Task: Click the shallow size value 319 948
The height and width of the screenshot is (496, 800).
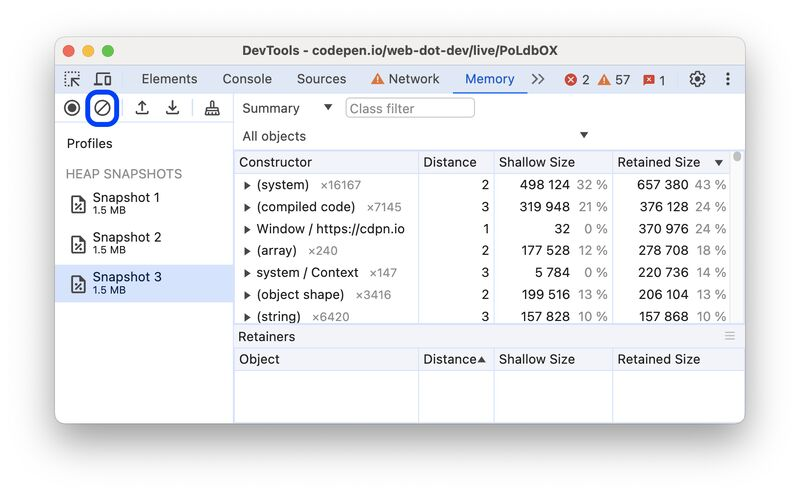Action: (544, 207)
